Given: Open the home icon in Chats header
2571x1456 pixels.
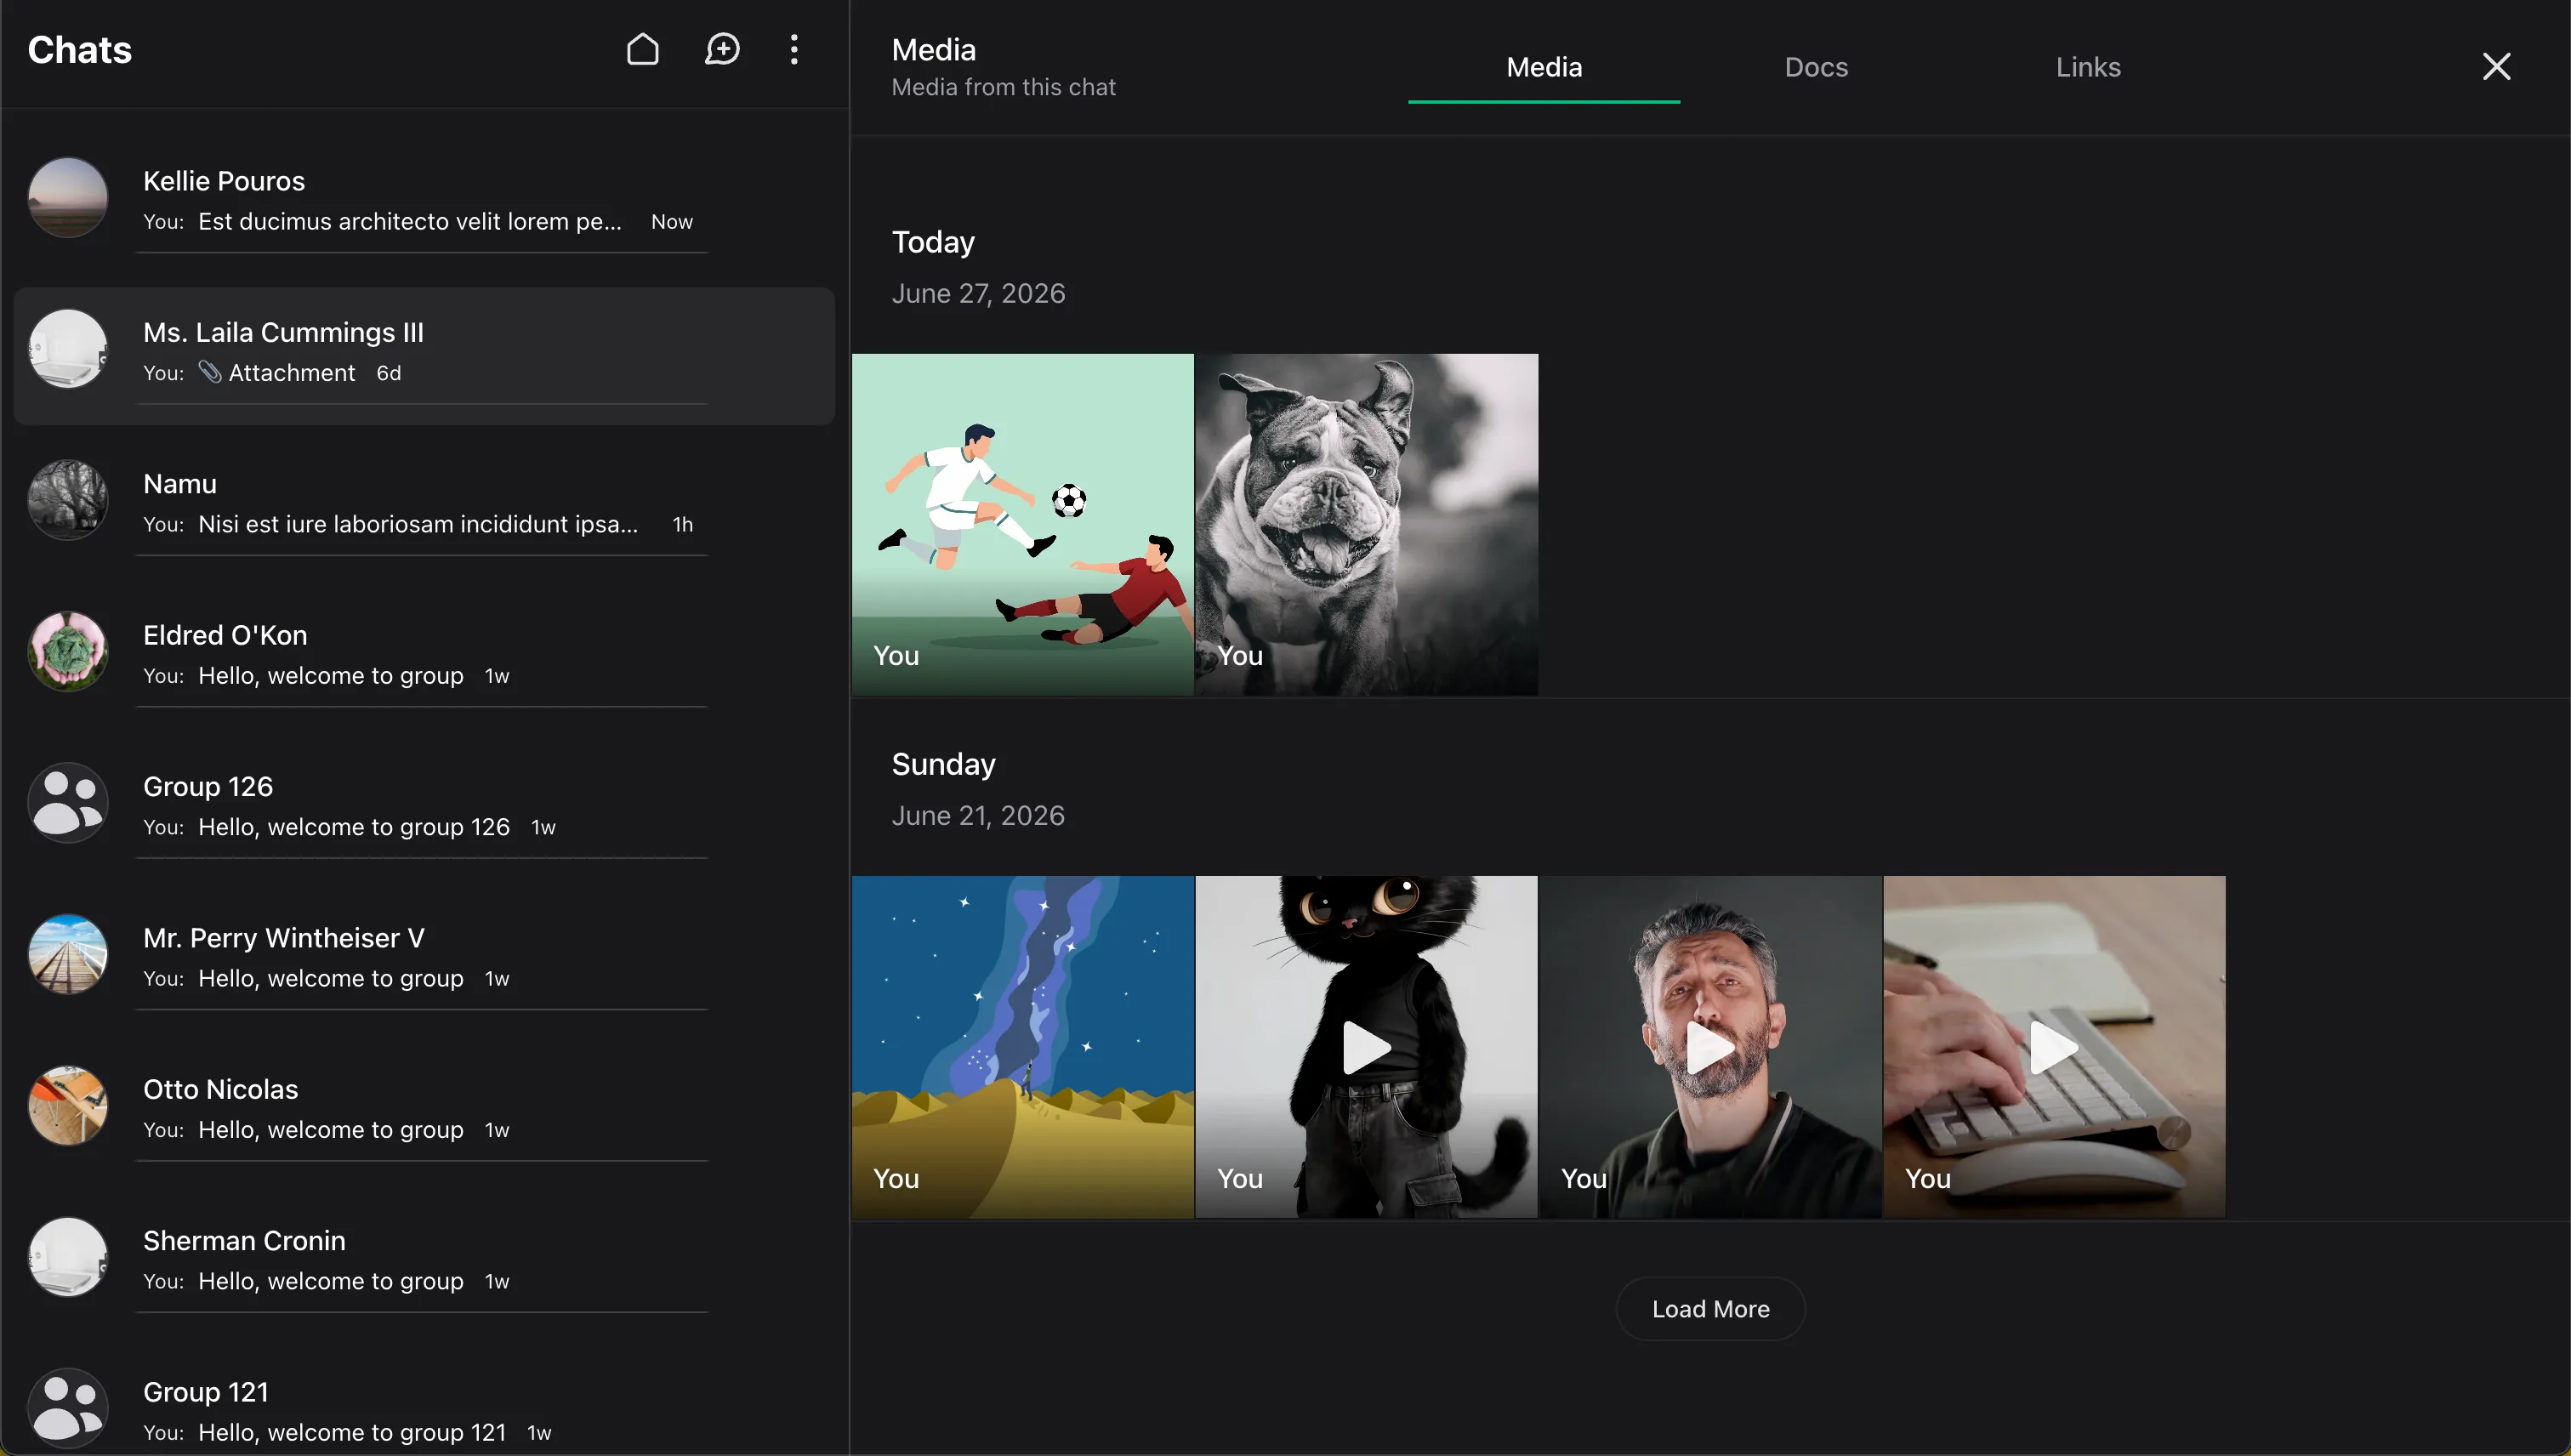Looking at the screenshot, I should [642, 49].
